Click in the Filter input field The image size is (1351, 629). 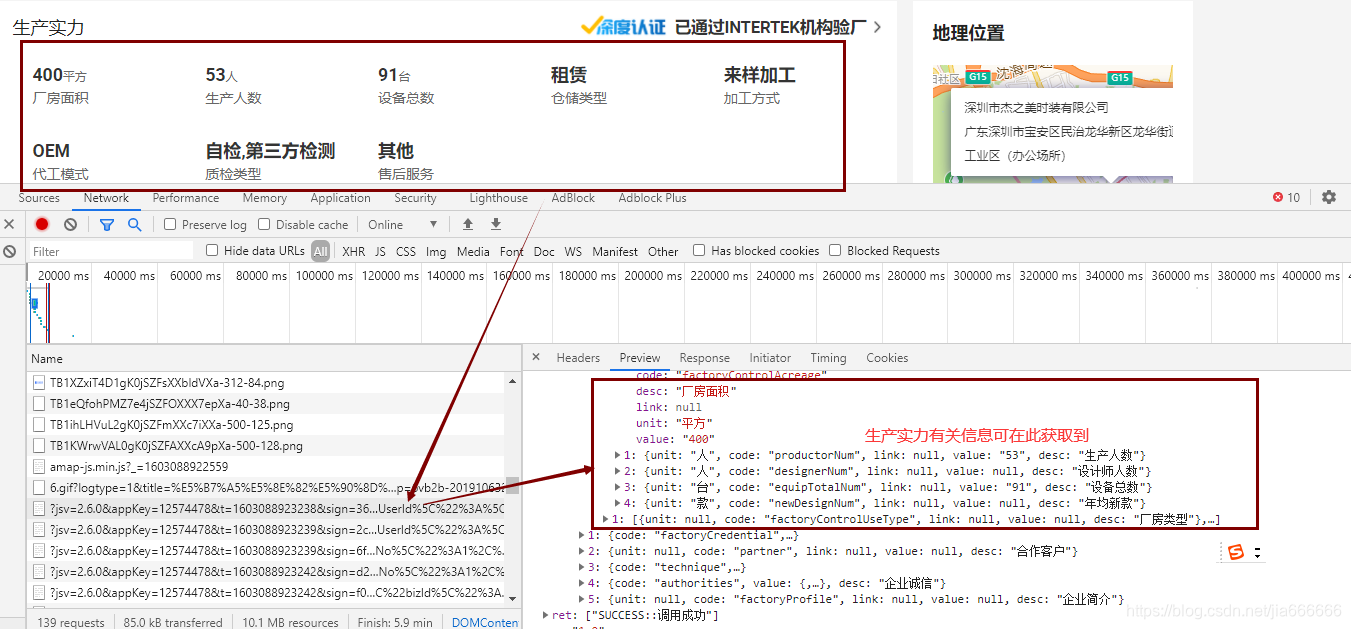point(110,251)
